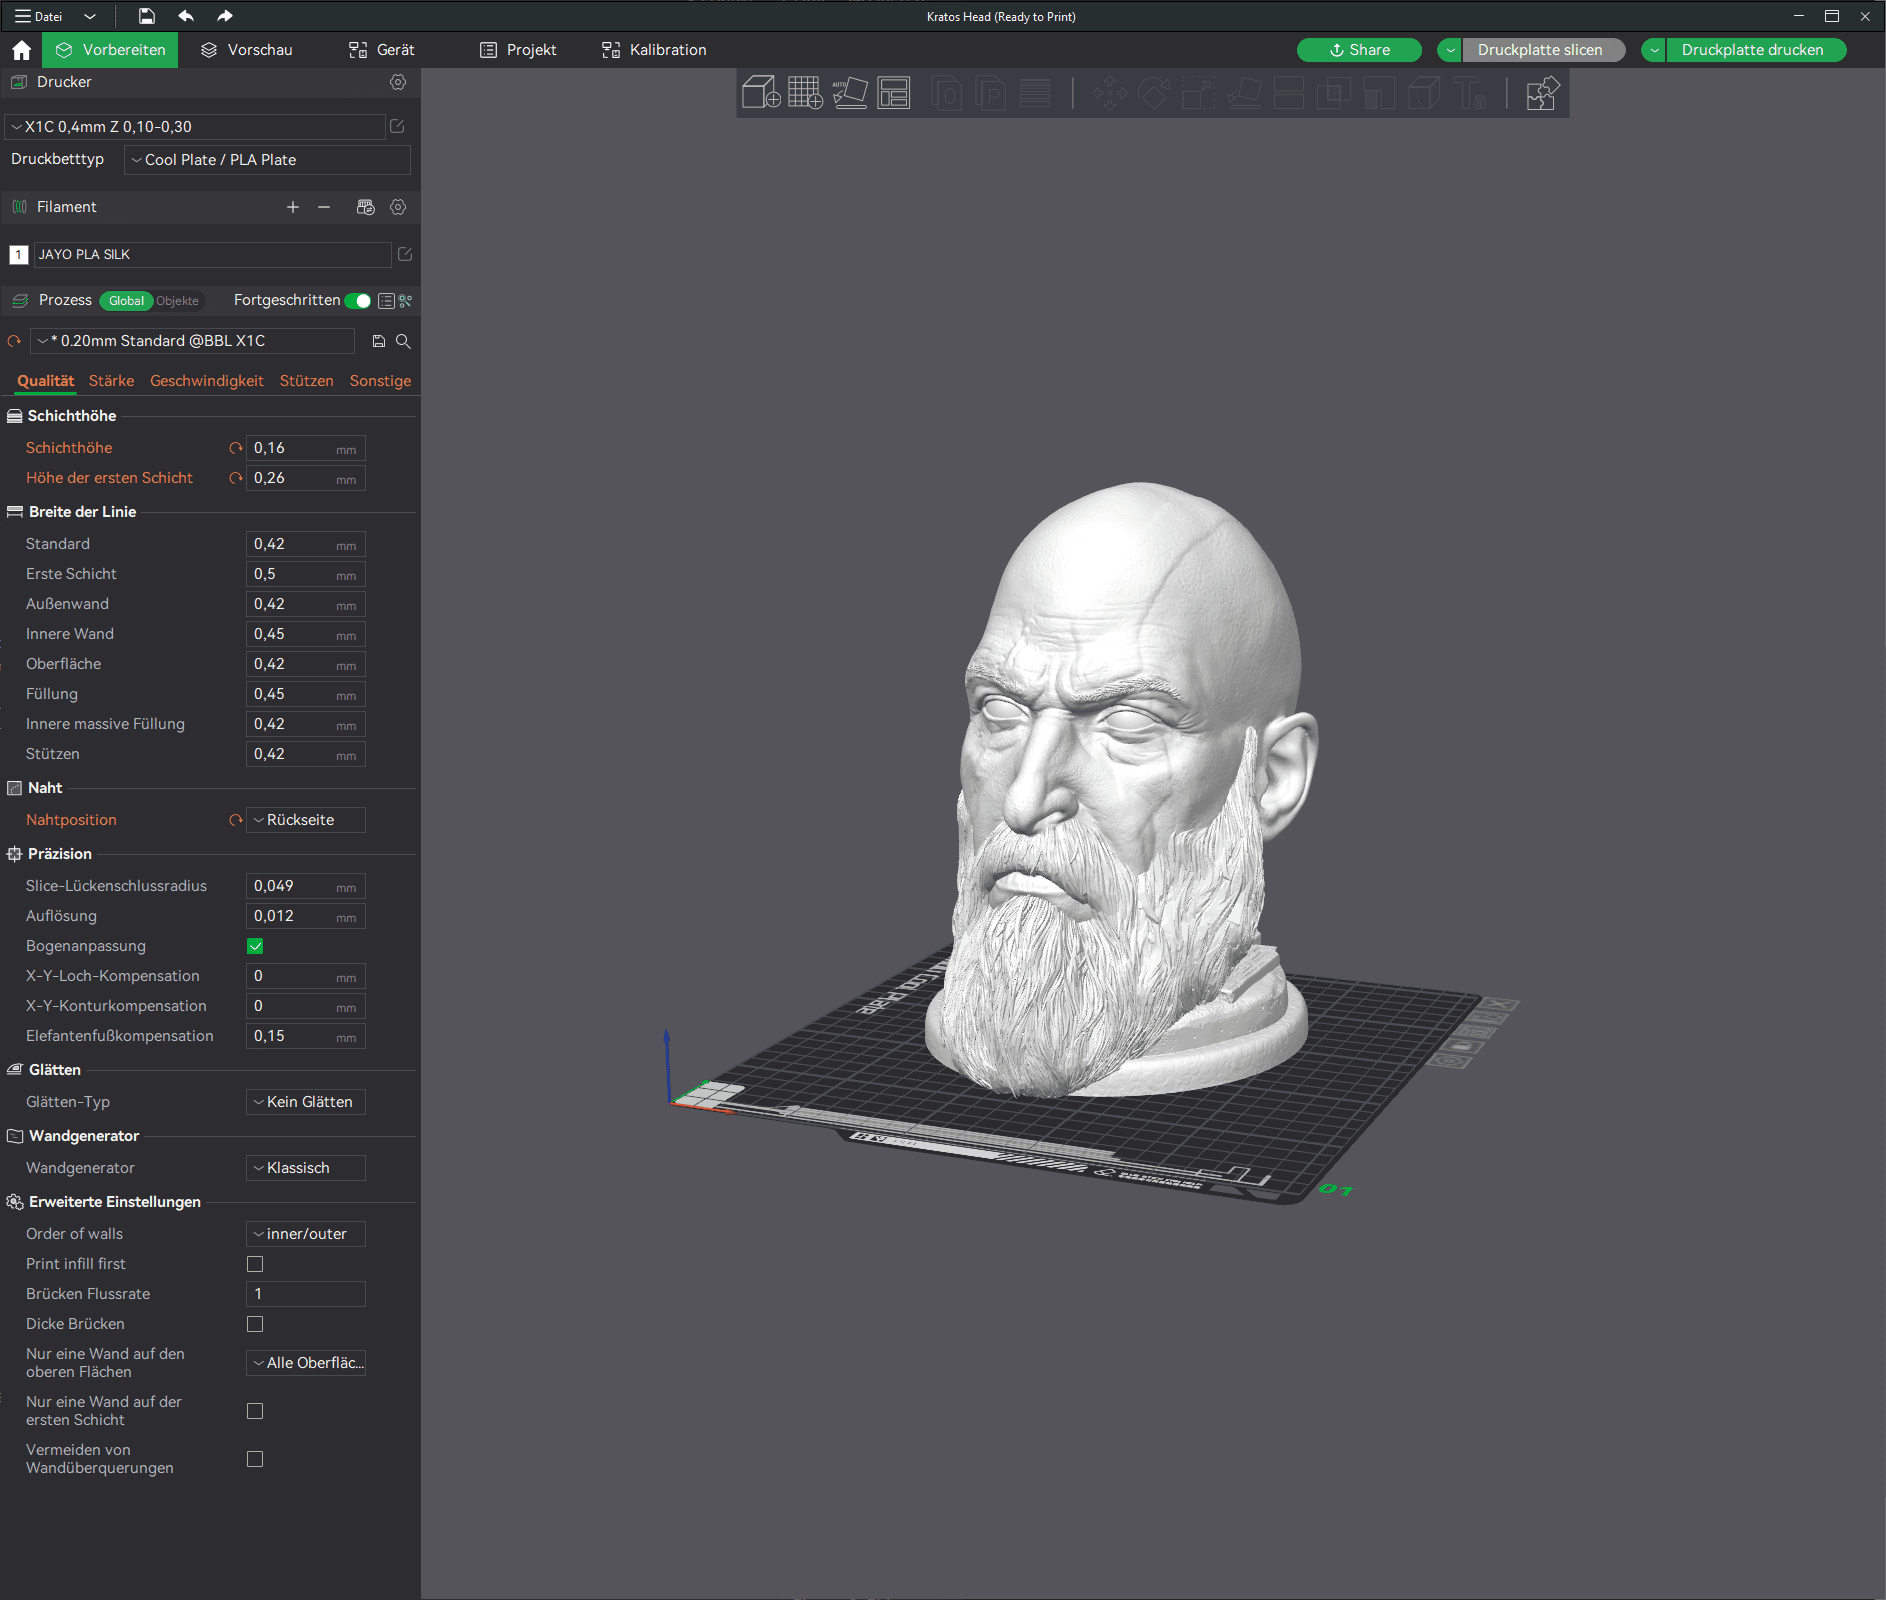Image resolution: width=1886 pixels, height=1600 pixels.
Task: Enable Dicke Brücken checkbox
Action: (x=255, y=1324)
